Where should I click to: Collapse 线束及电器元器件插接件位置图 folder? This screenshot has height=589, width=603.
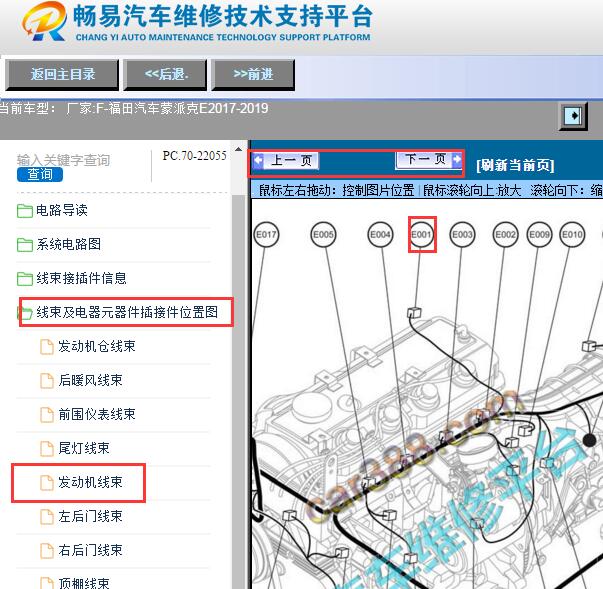[x=127, y=312]
